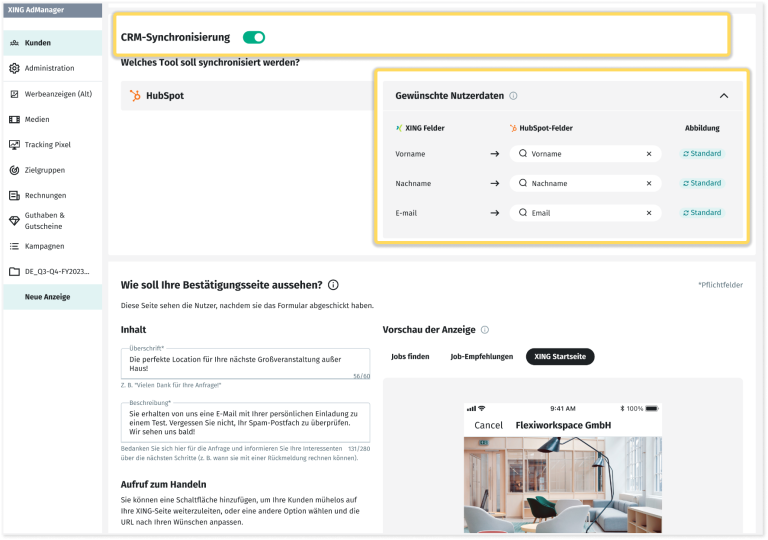Click the Abbildung column header
Image resolution: width=768 pixels, height=540 pixels.
[x=702, y=128]
